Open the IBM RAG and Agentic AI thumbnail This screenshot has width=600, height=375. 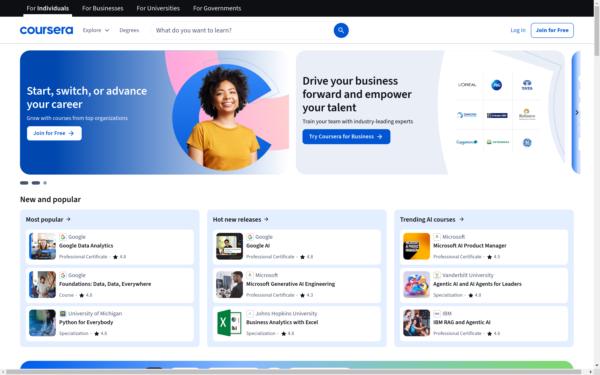pos(417,323)
